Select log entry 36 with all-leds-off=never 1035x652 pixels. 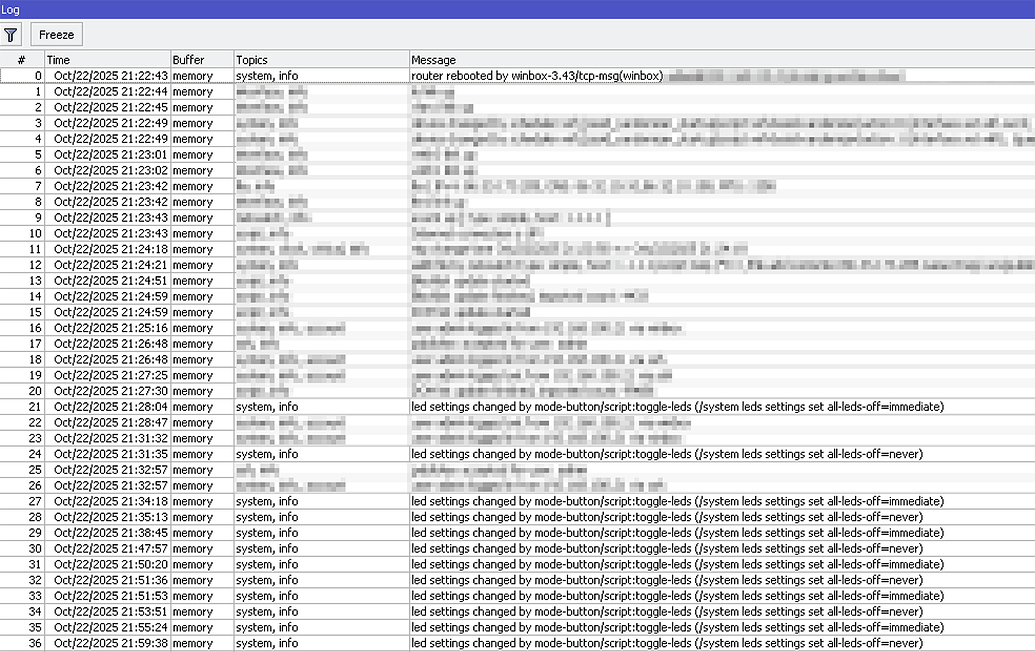tap(500, 643)
